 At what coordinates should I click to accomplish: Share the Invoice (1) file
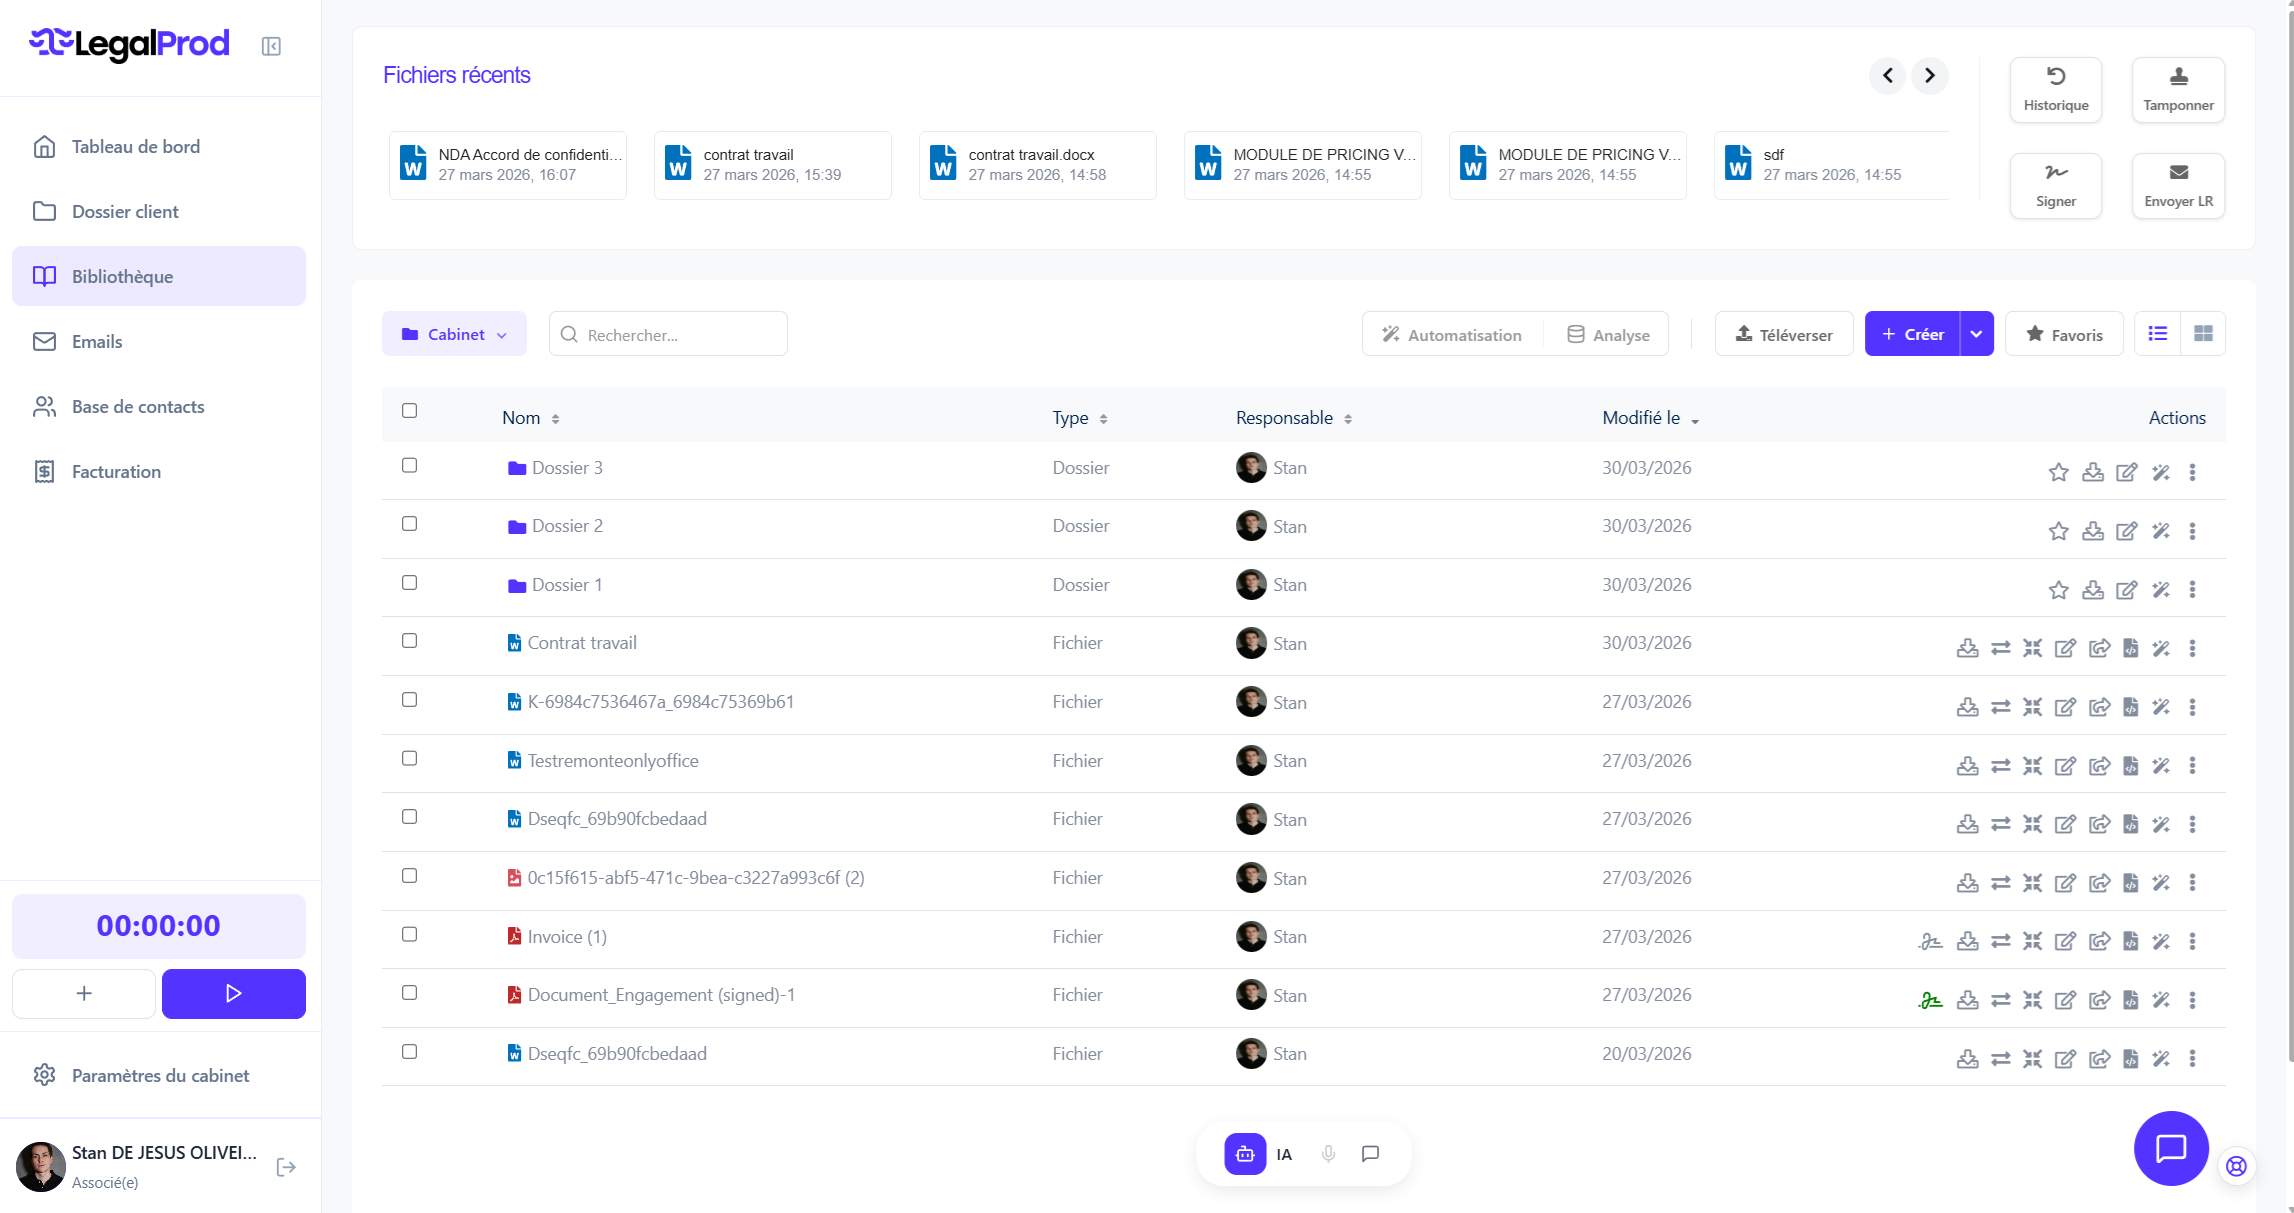click(x=2098, y=941)
